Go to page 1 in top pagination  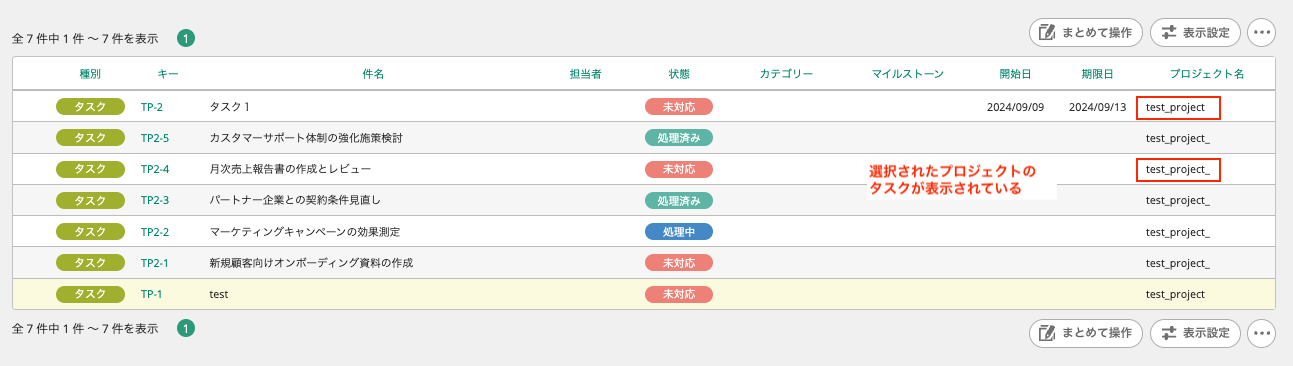tap(186, 39)
